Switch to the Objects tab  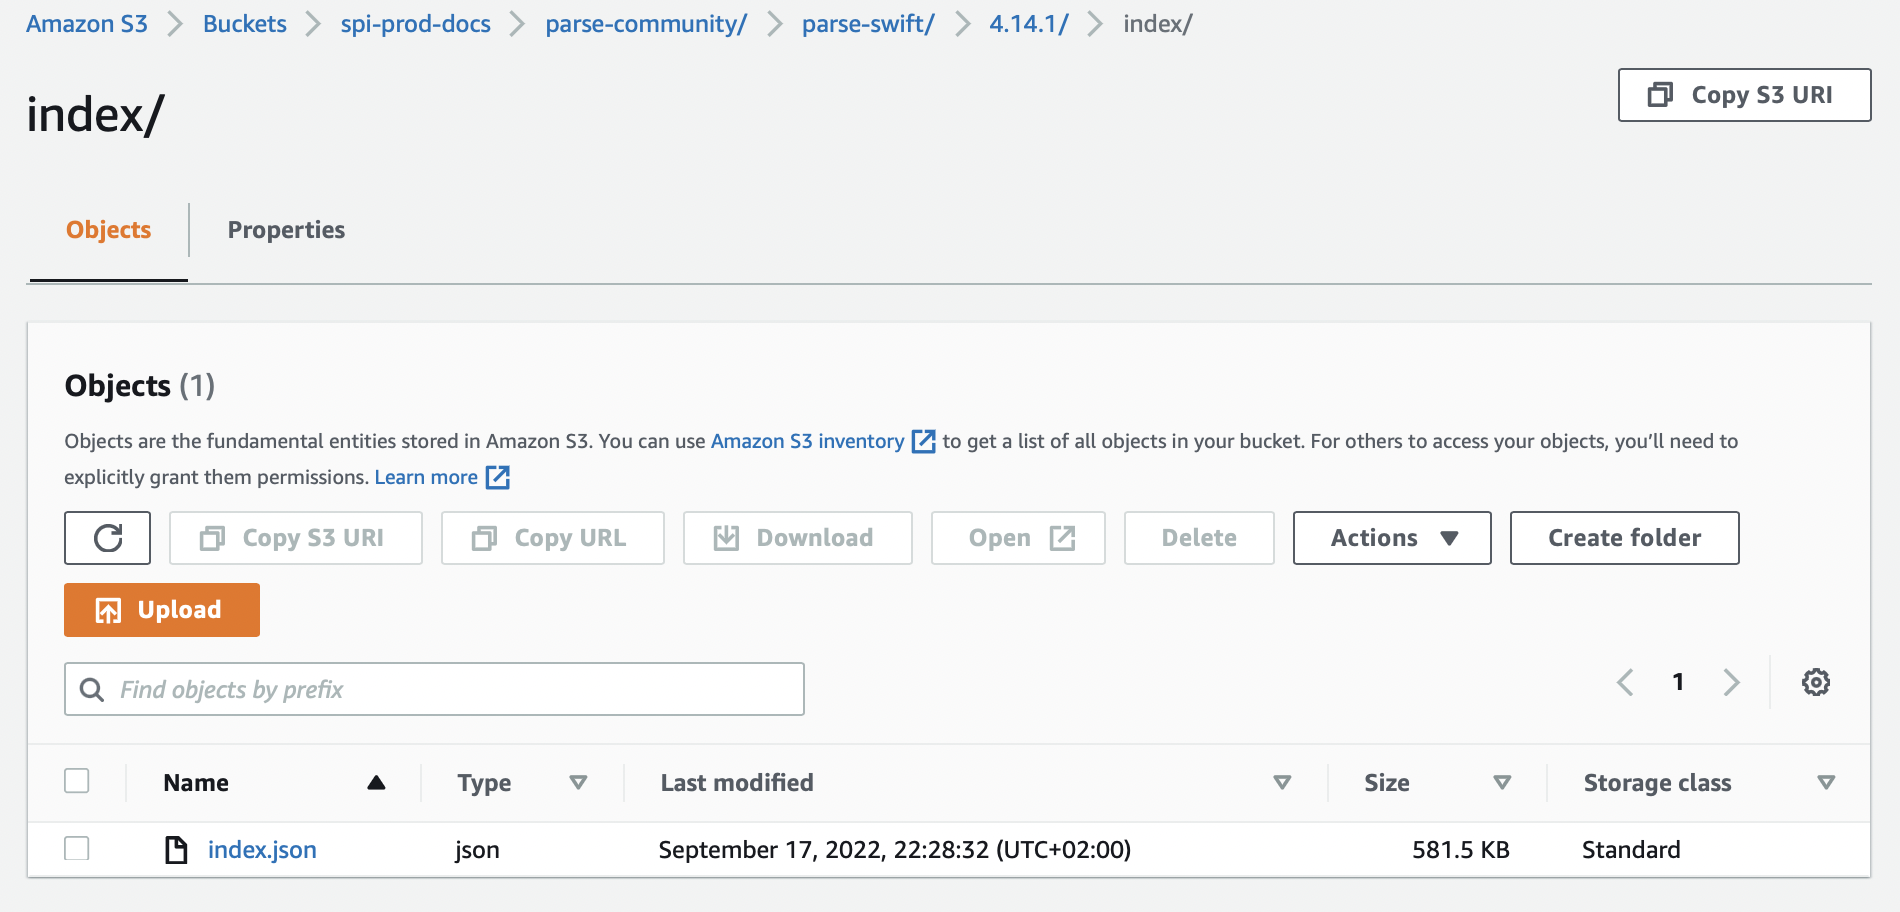pyautogui.click(x=109, y=230)
